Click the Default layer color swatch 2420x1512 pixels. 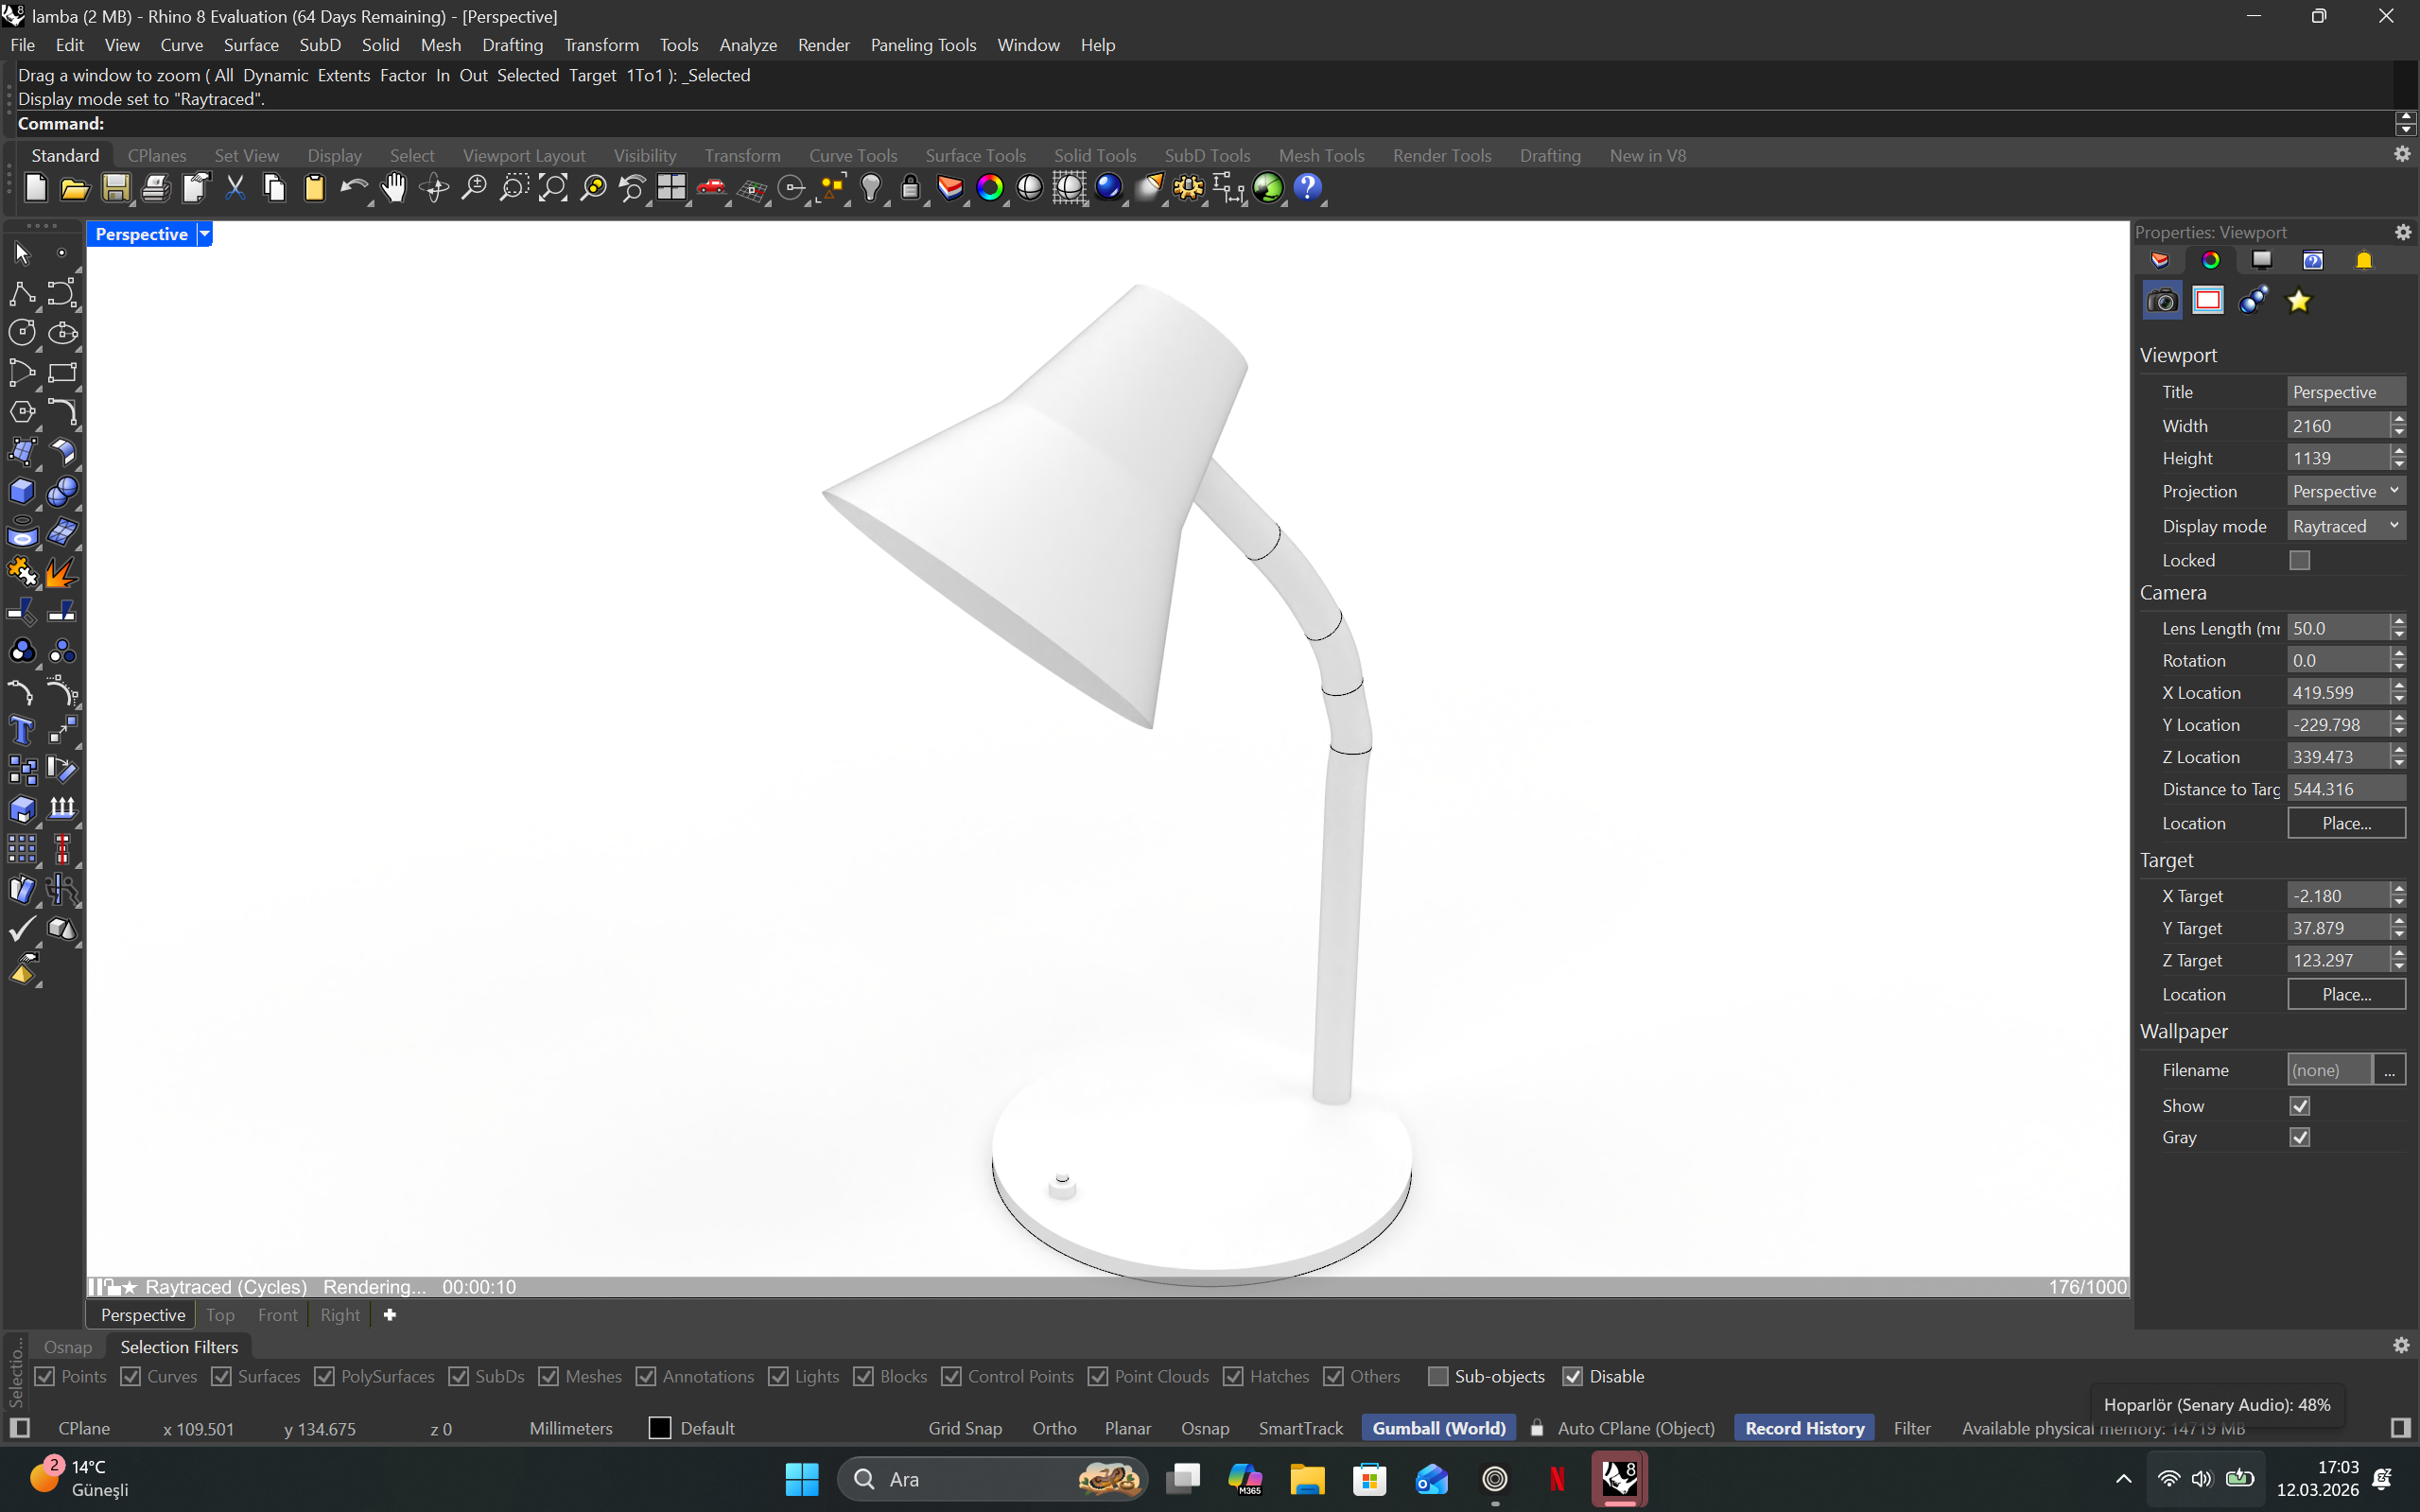(660, 1429)
